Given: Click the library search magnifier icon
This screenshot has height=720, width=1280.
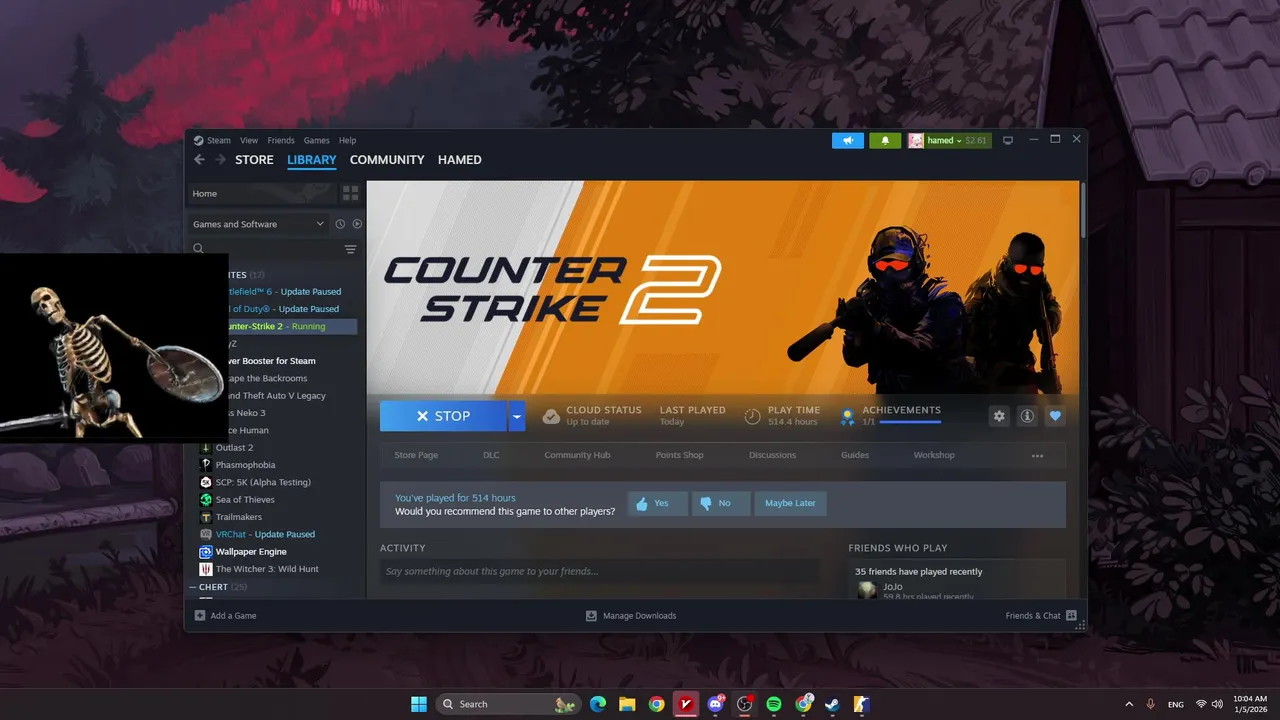Looking at the screenshot, I should pos(198,249).
